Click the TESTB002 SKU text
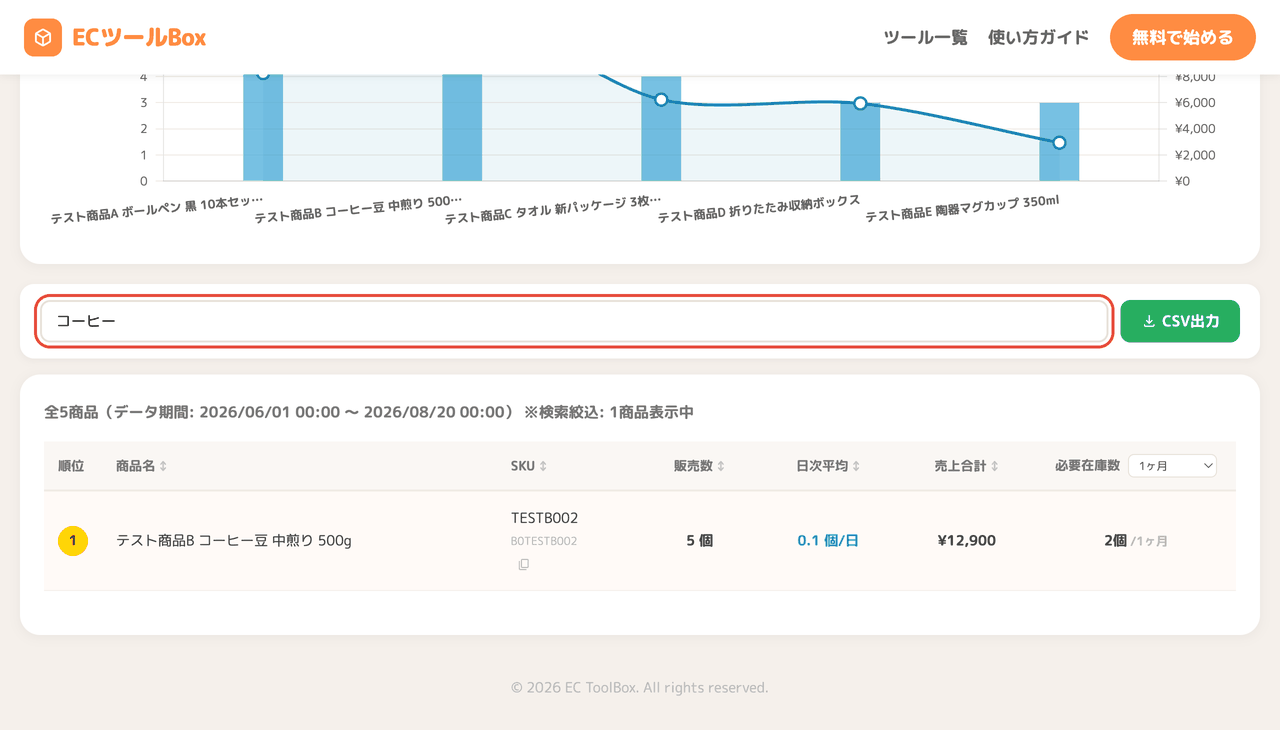Screen dimensions: 1280x730 544,518
